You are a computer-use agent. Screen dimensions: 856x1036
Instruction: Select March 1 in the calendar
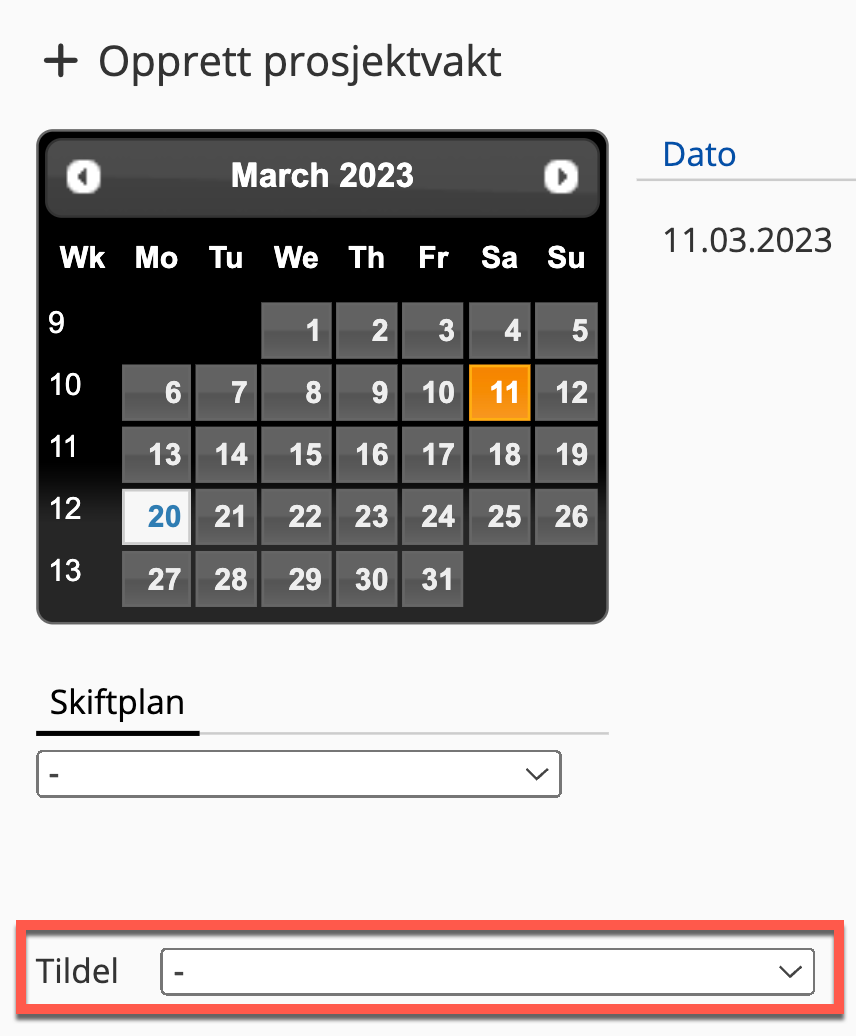[297, 330]
